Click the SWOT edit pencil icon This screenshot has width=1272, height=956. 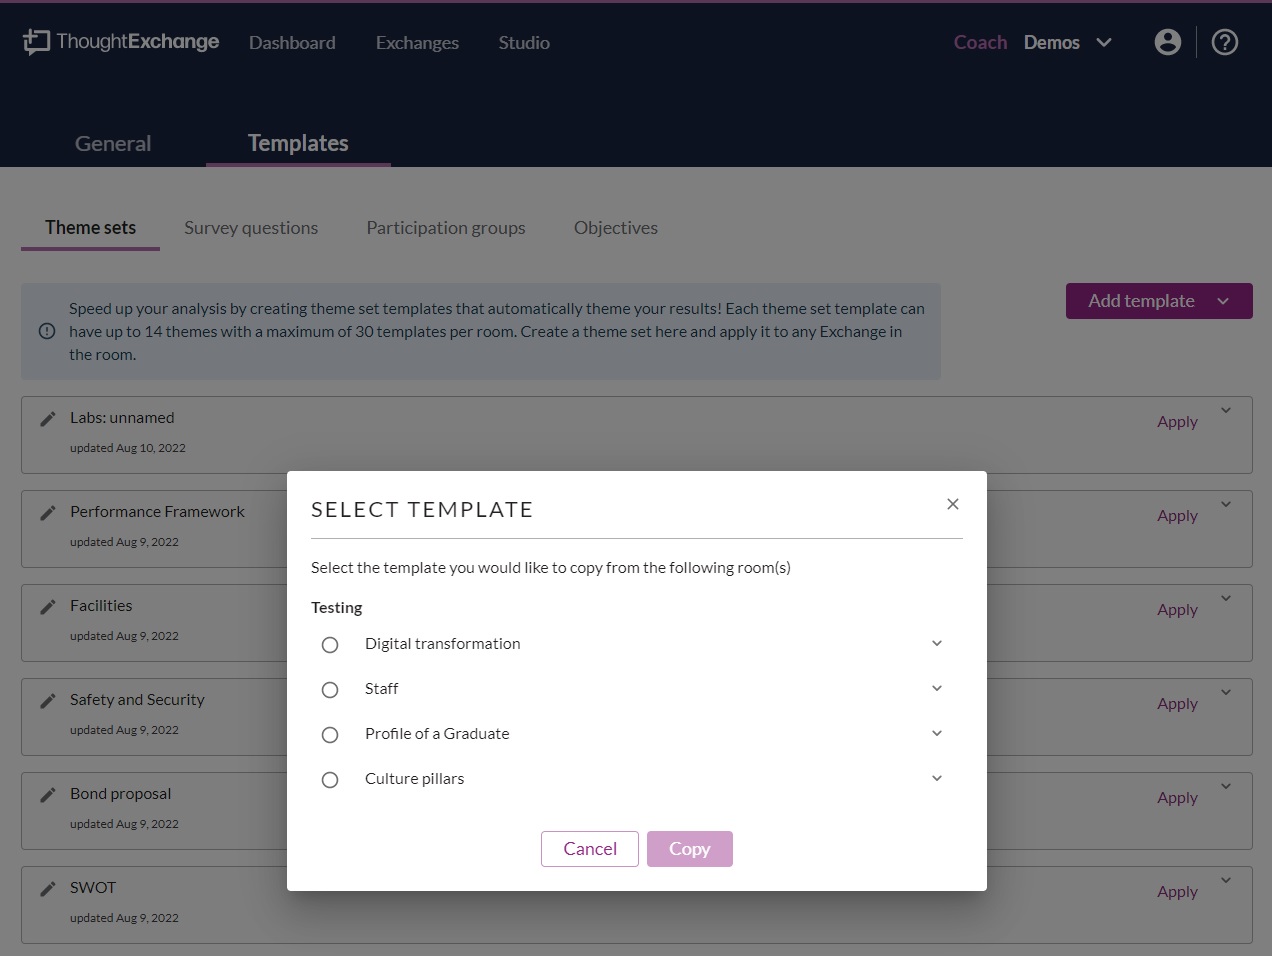click(47, 889)
